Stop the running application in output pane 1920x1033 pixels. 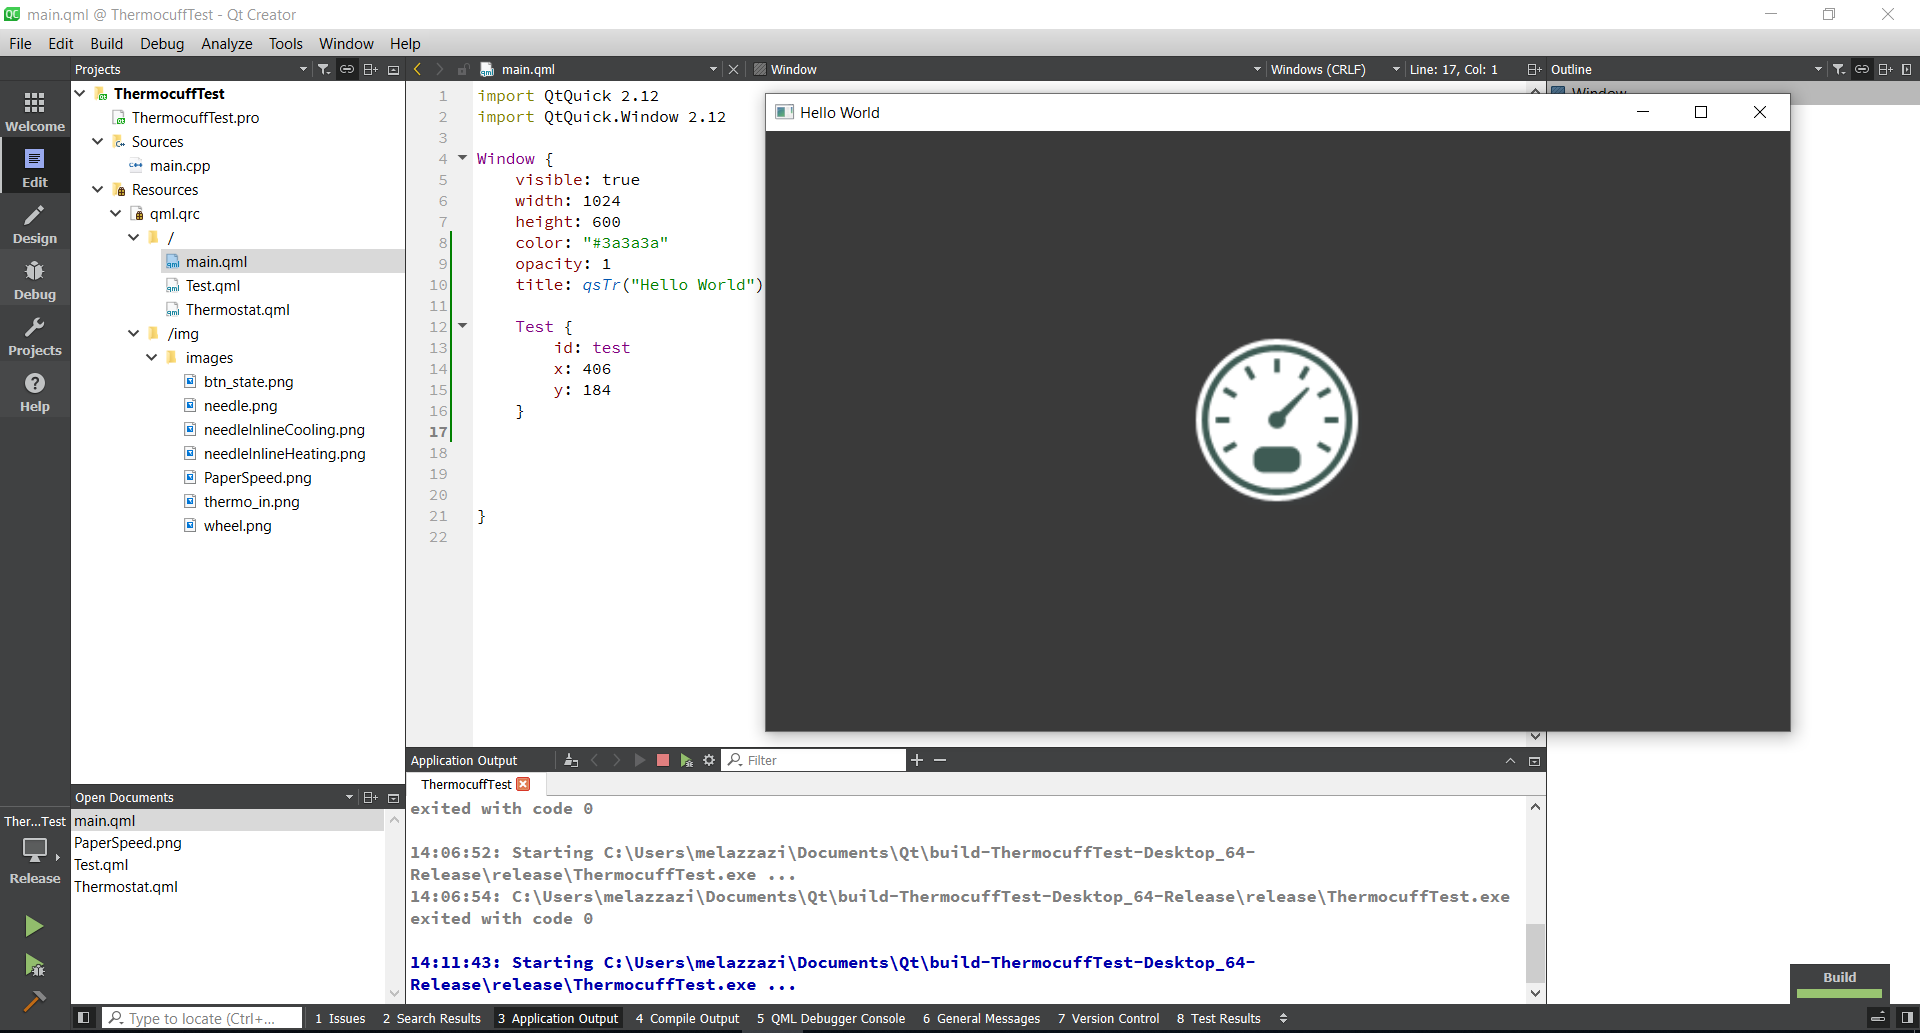(x=663, y=760)
